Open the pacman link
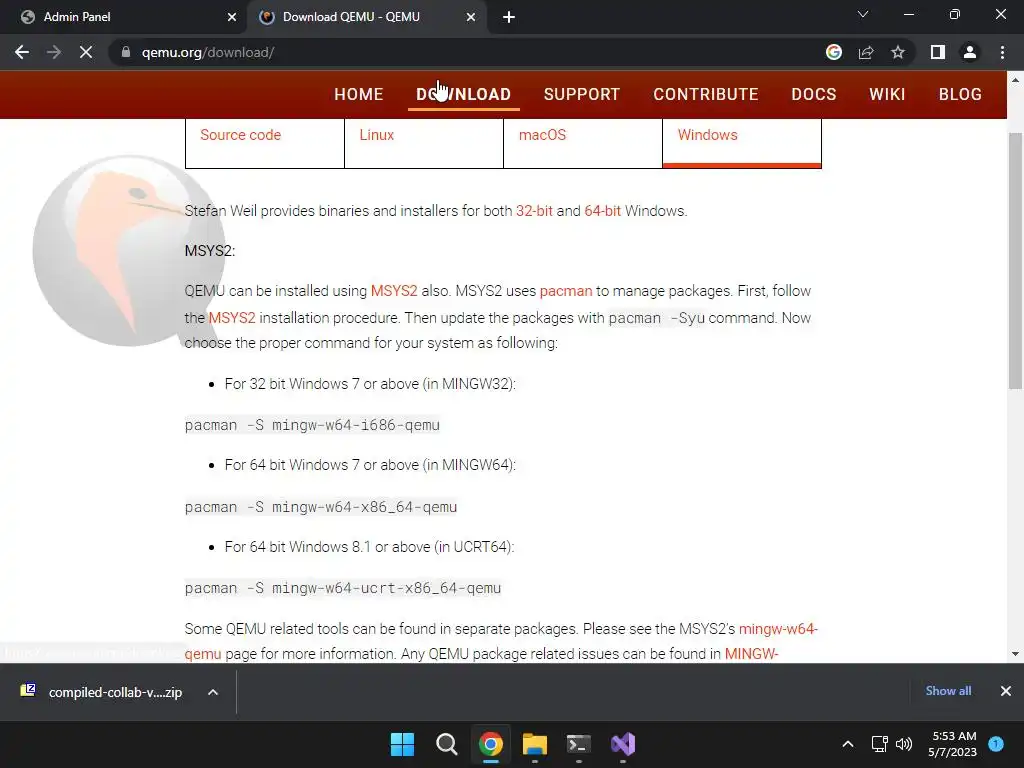Viewport: 1024px width, 768px height. [x=566, y=291]
